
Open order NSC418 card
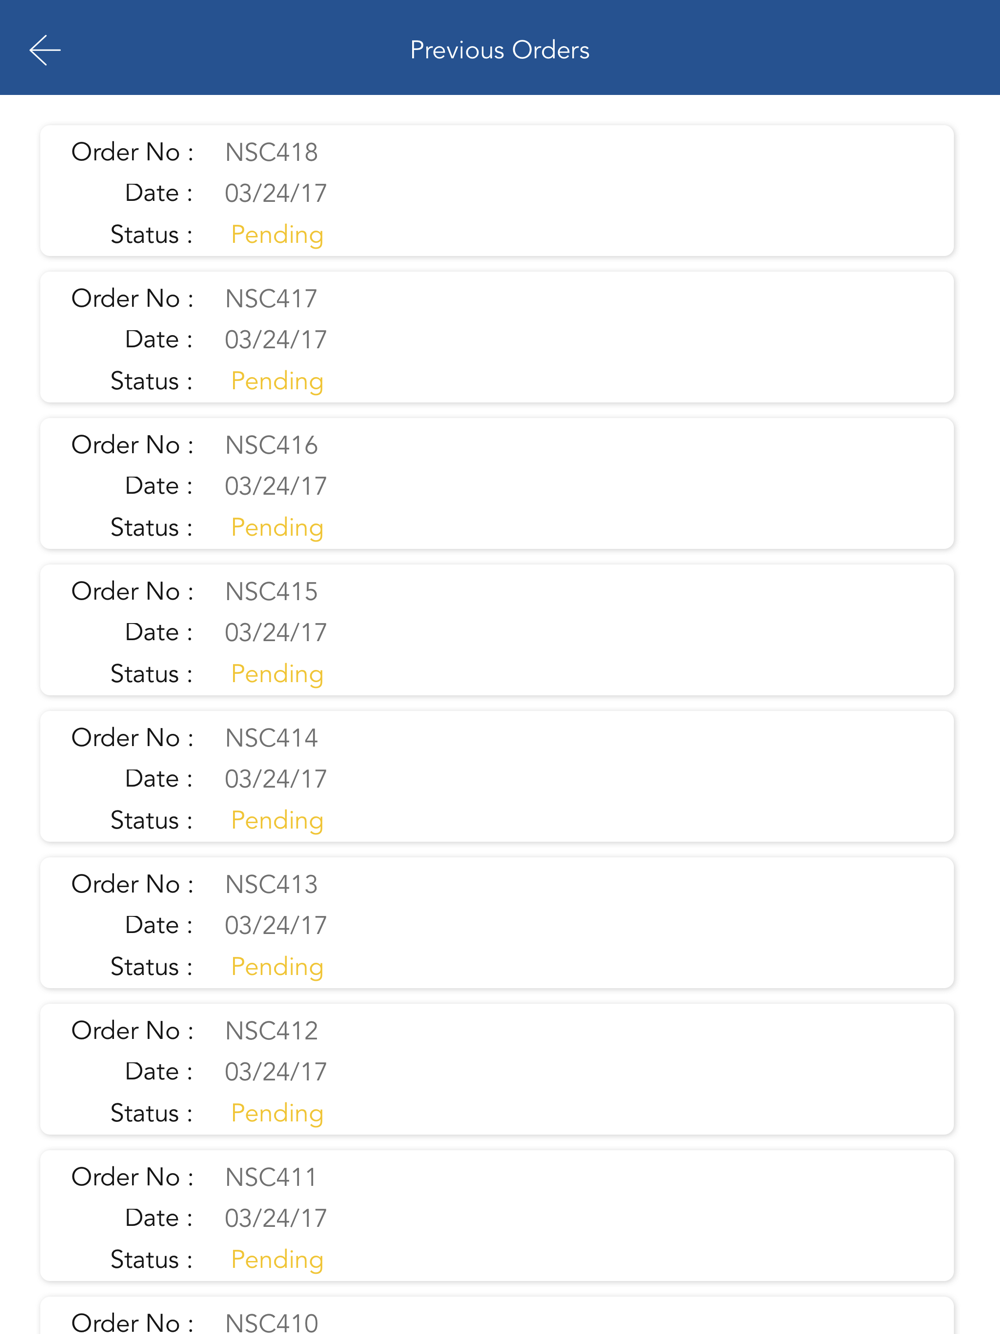pos(497,191)
